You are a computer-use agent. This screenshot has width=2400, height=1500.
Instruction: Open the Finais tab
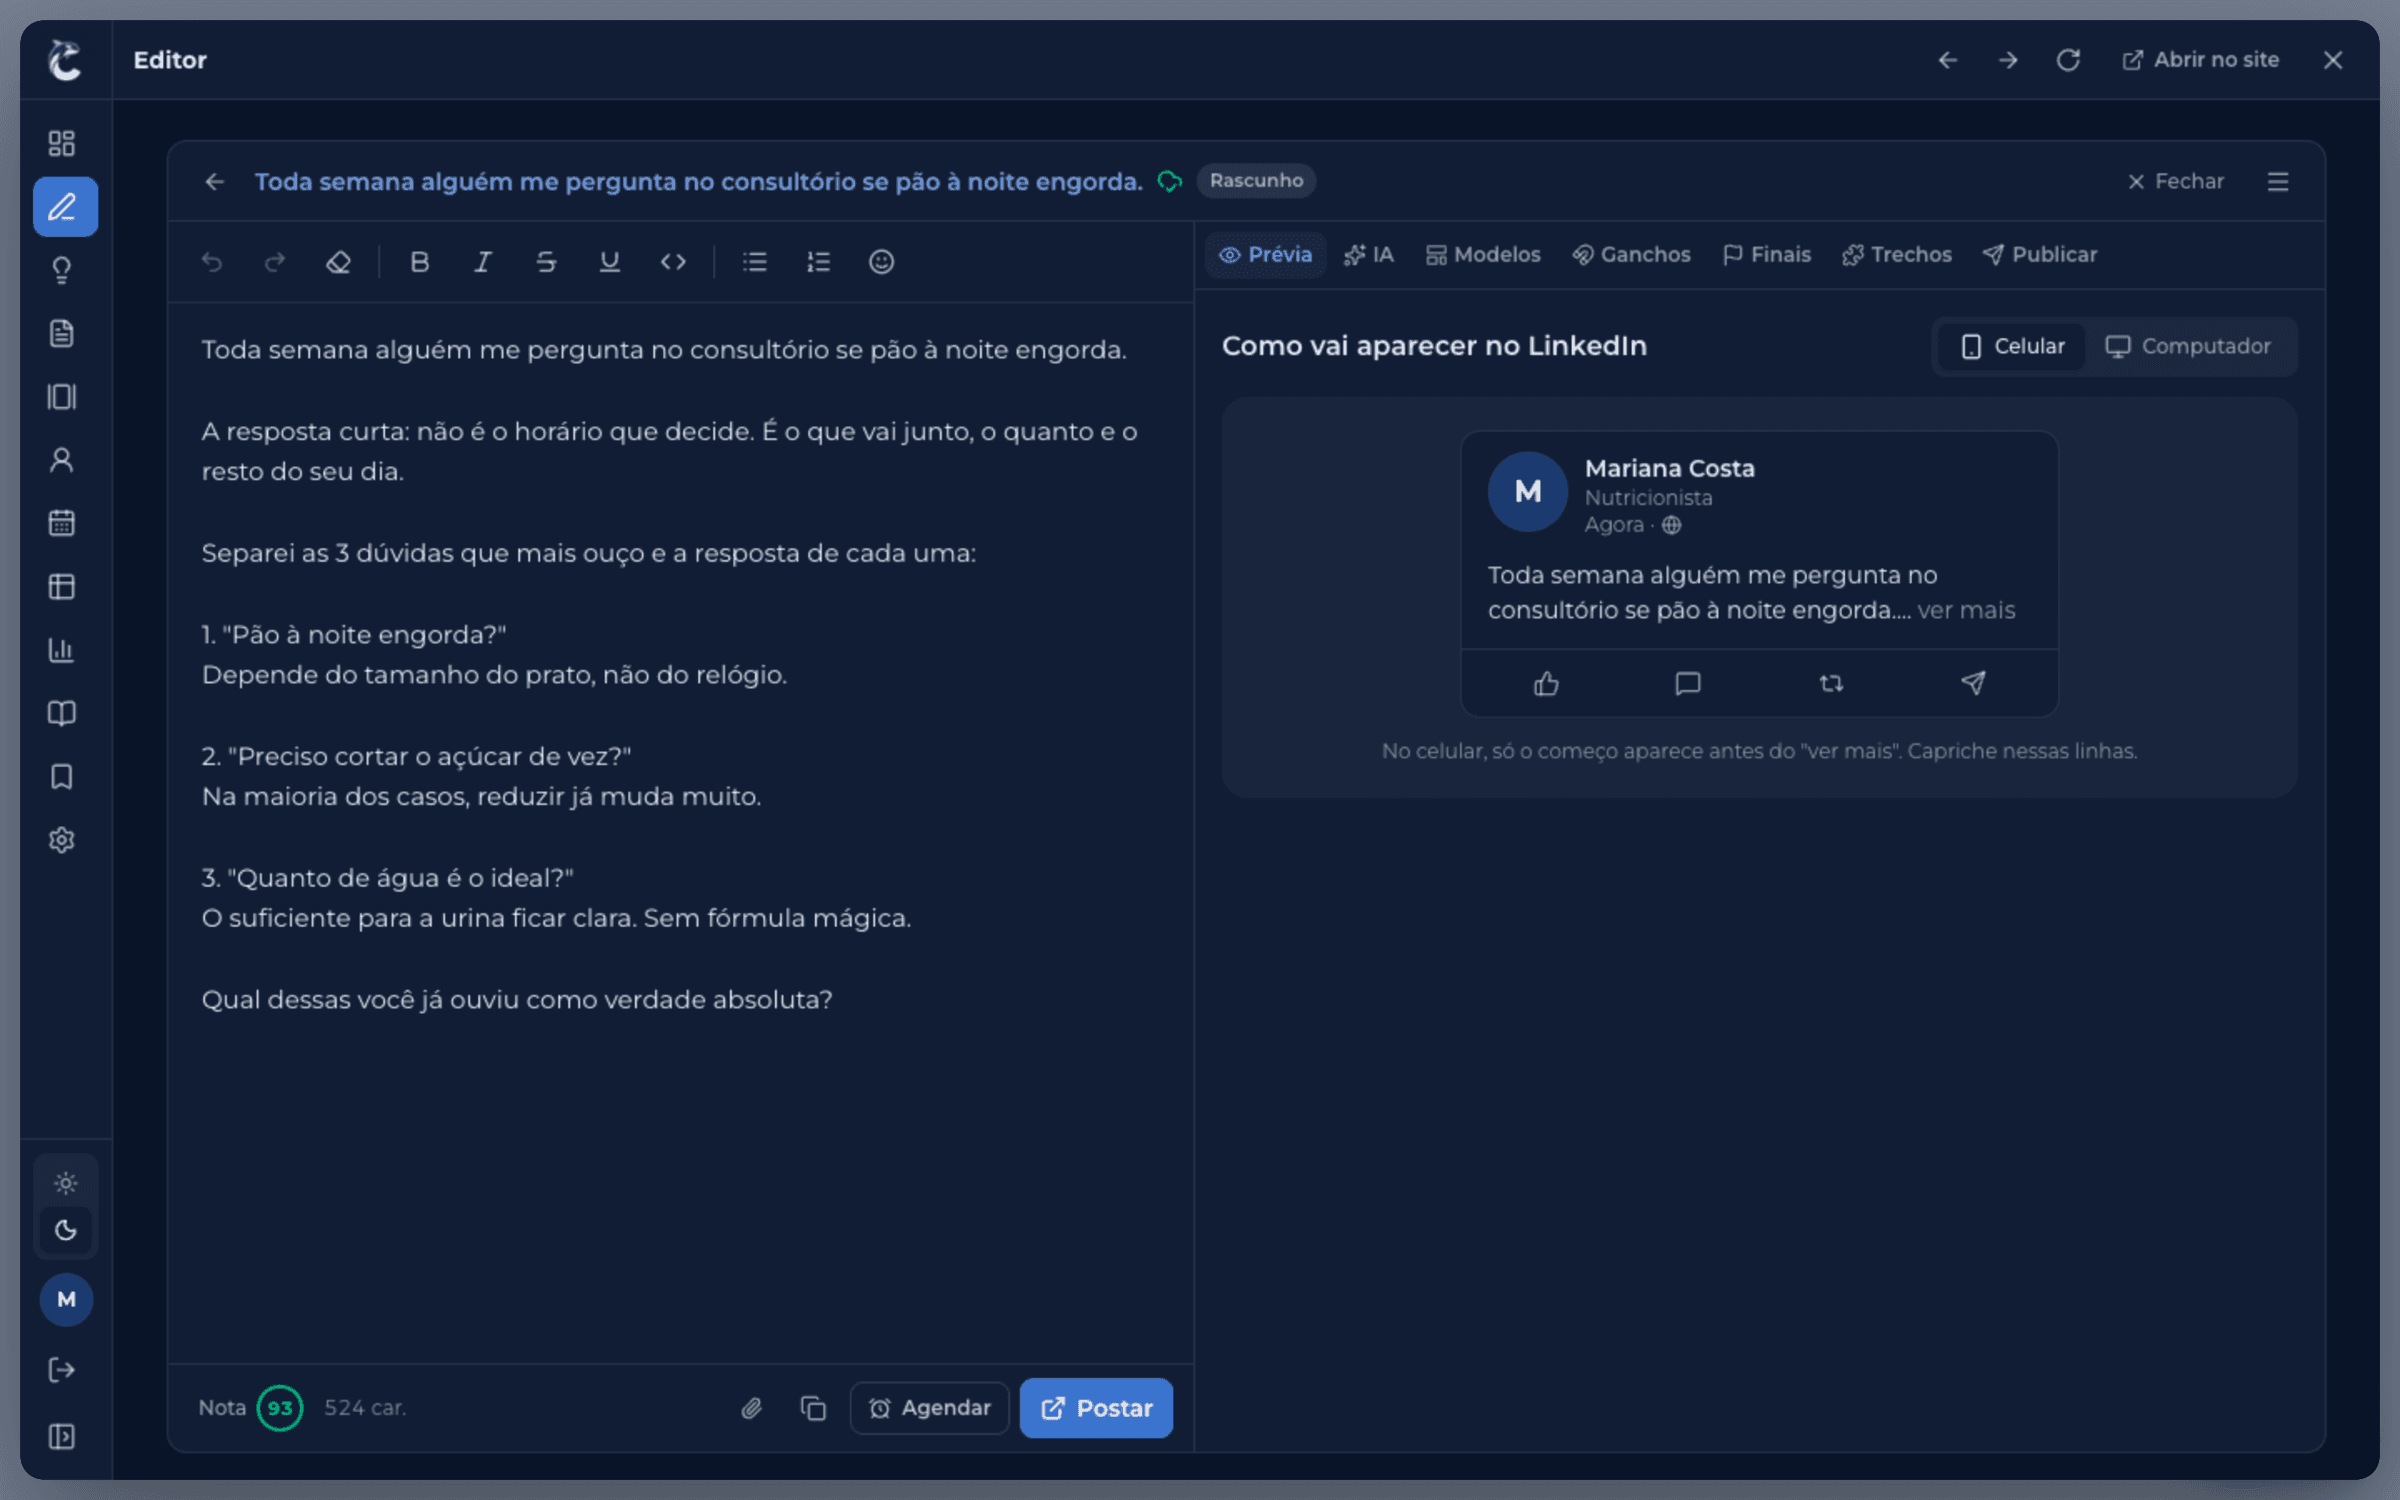[1766, 255]
